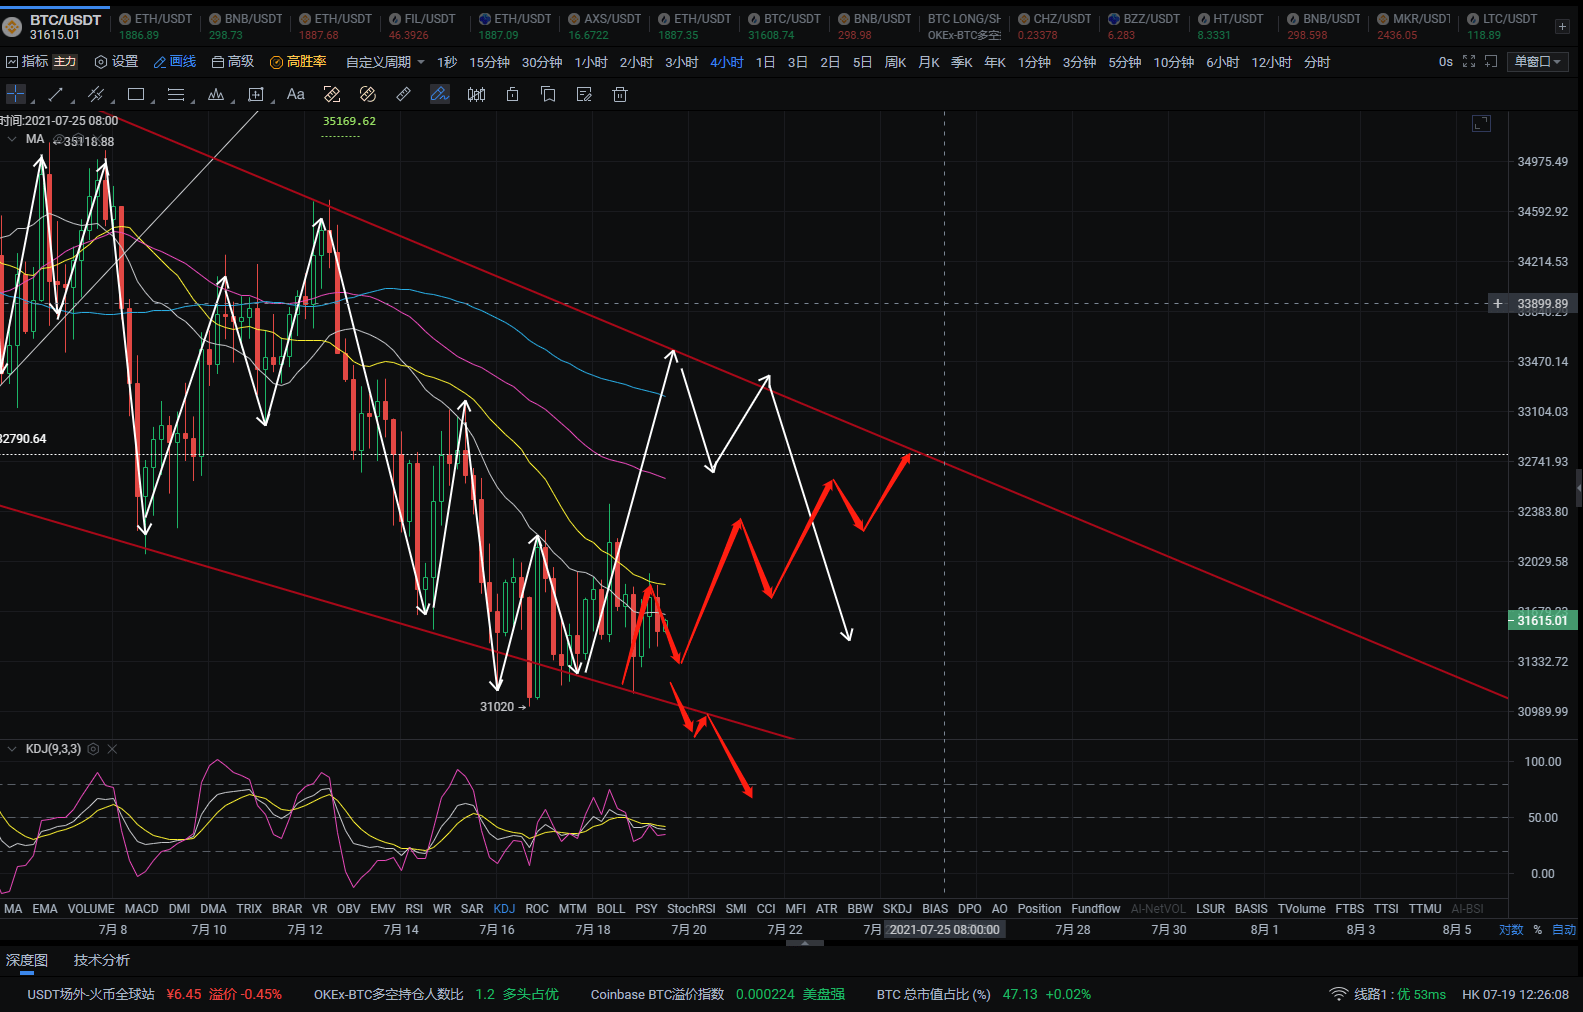1583x1012 pixels.
Task: Click the eraser tool icon
Action: 332,94
